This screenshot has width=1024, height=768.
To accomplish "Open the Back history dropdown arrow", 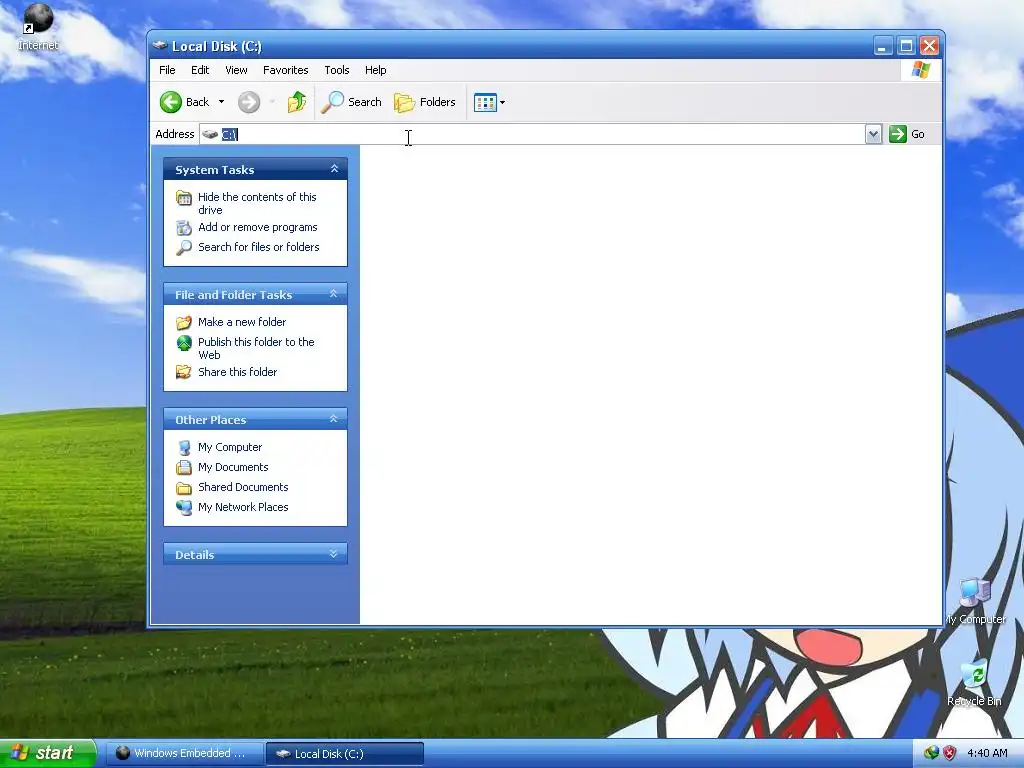I will point(221,102).
